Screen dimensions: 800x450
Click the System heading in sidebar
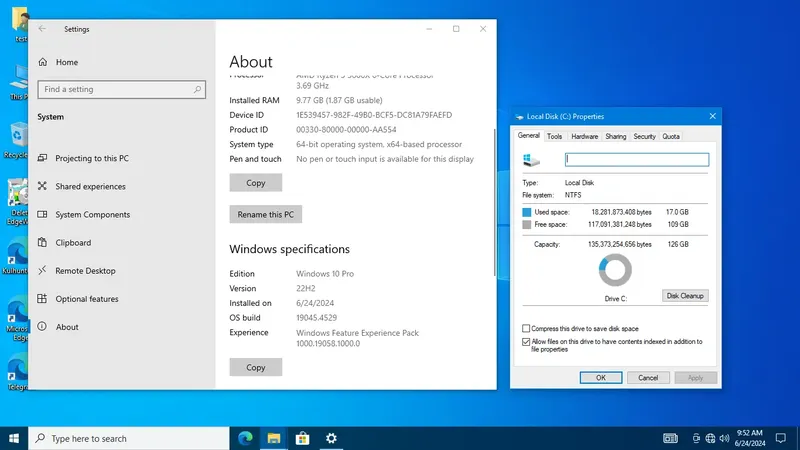[x=51, y=117]
